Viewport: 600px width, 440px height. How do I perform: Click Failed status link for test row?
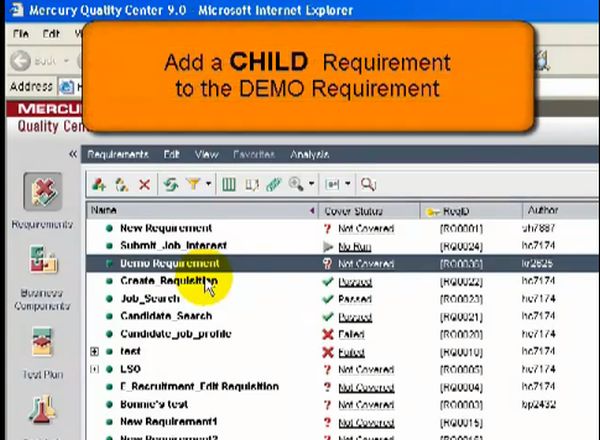pyautogui.click(x=351, y=352)
